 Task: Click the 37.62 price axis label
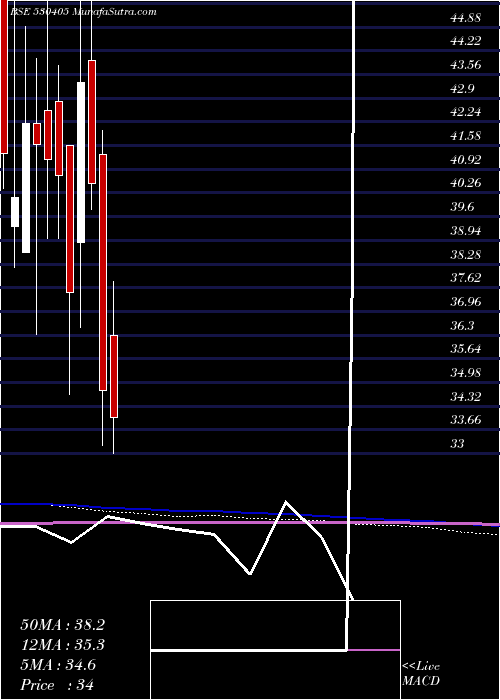pos(466,278)
